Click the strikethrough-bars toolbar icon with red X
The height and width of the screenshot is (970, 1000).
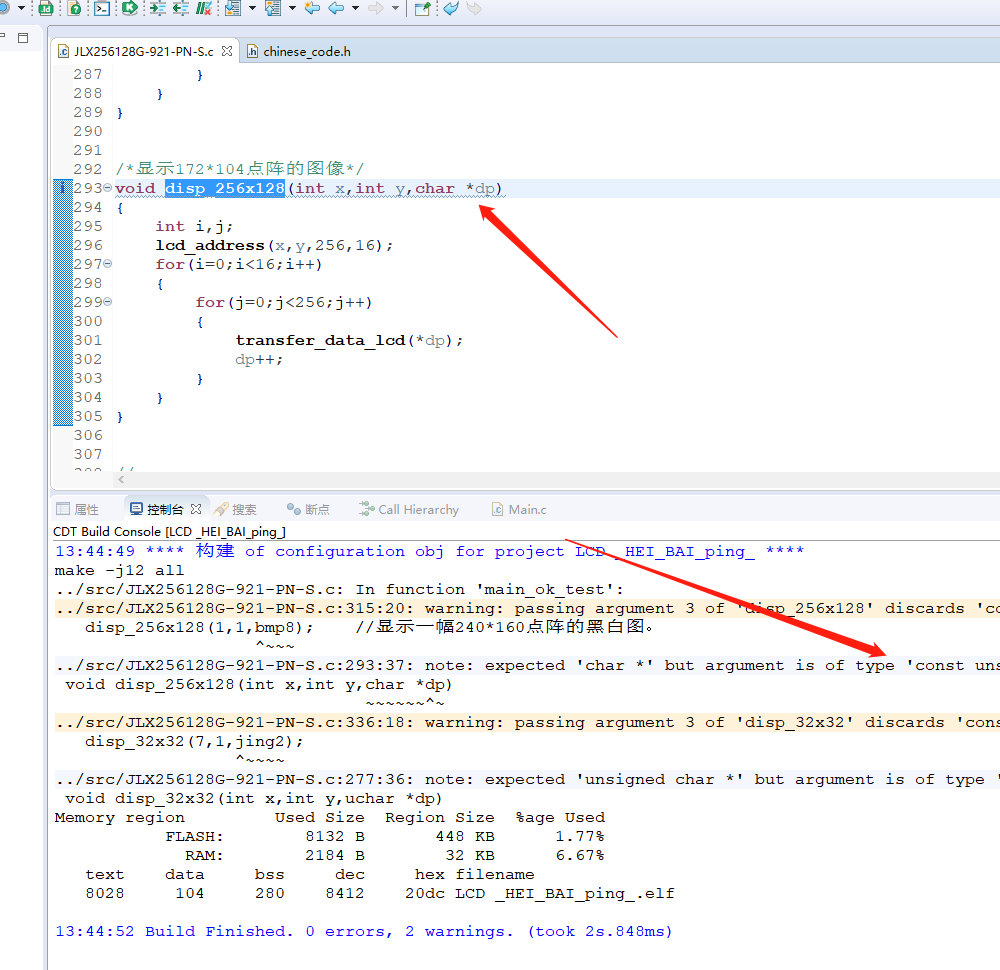(x=204, y=8)
